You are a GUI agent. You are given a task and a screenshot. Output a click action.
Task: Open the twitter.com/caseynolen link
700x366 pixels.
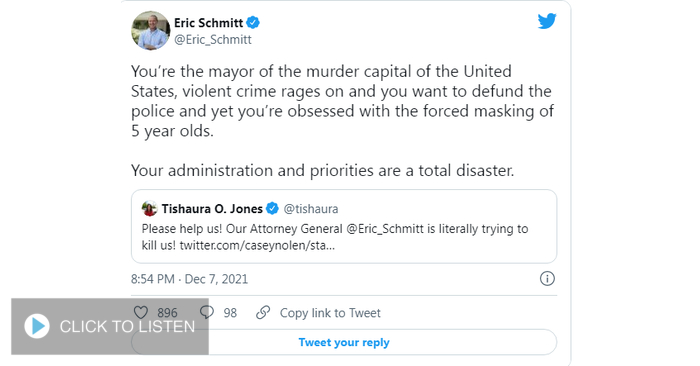pos(257,245)
